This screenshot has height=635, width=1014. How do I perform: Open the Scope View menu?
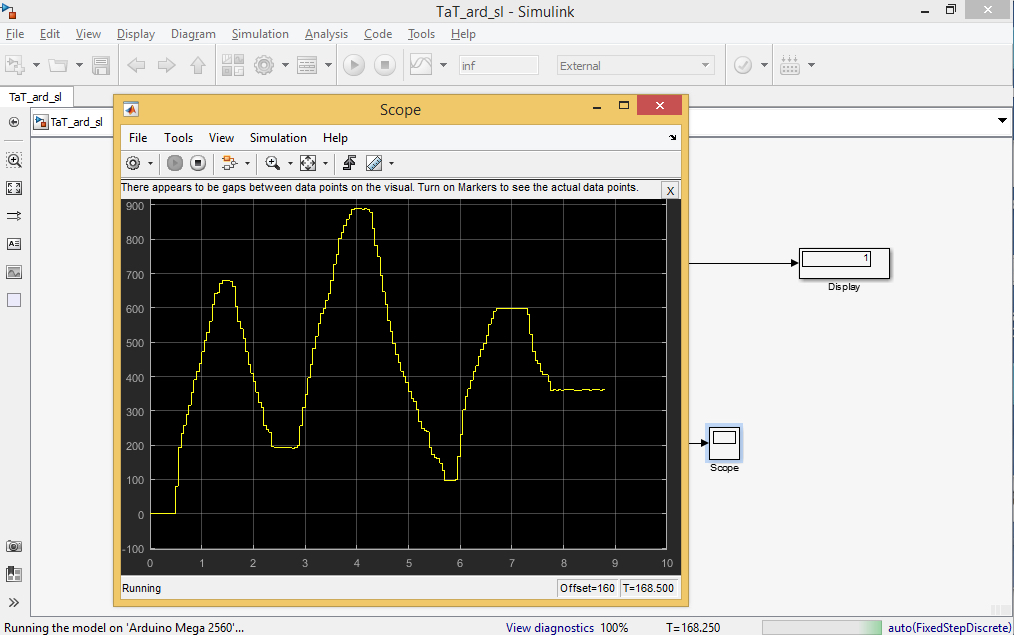[x=221, y=138]
